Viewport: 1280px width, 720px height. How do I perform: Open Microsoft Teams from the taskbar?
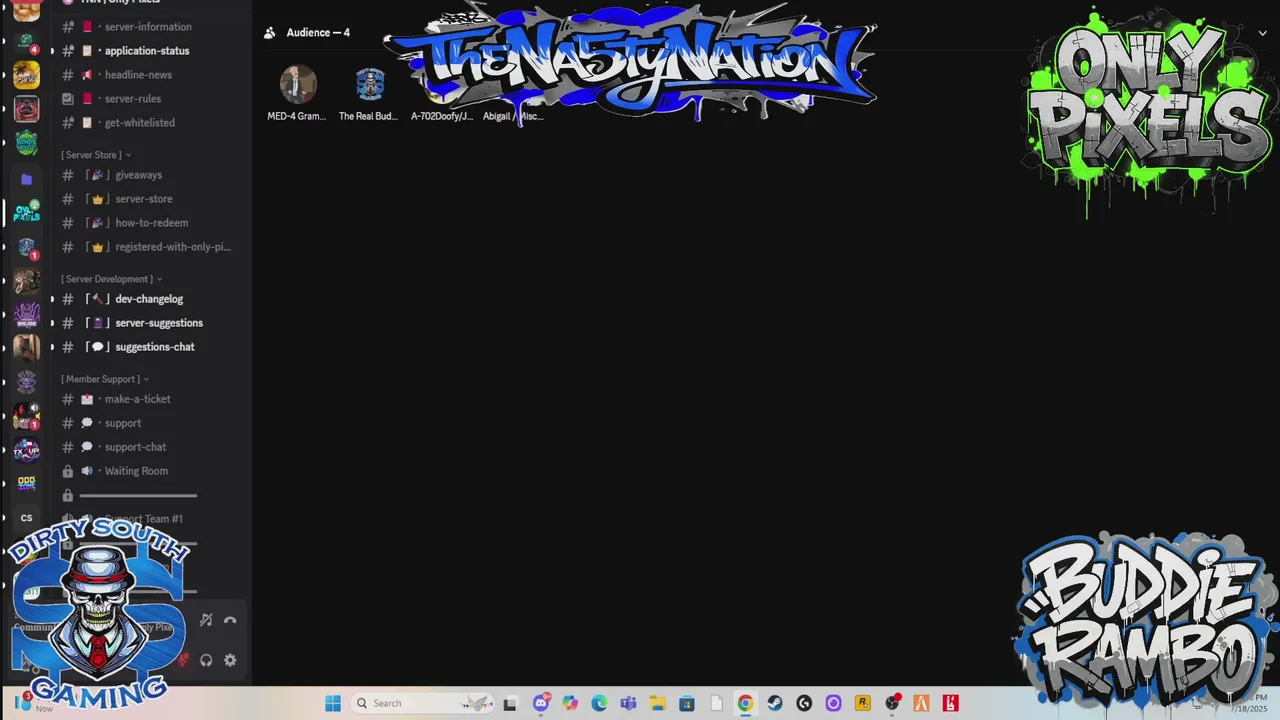click(628, 704)
